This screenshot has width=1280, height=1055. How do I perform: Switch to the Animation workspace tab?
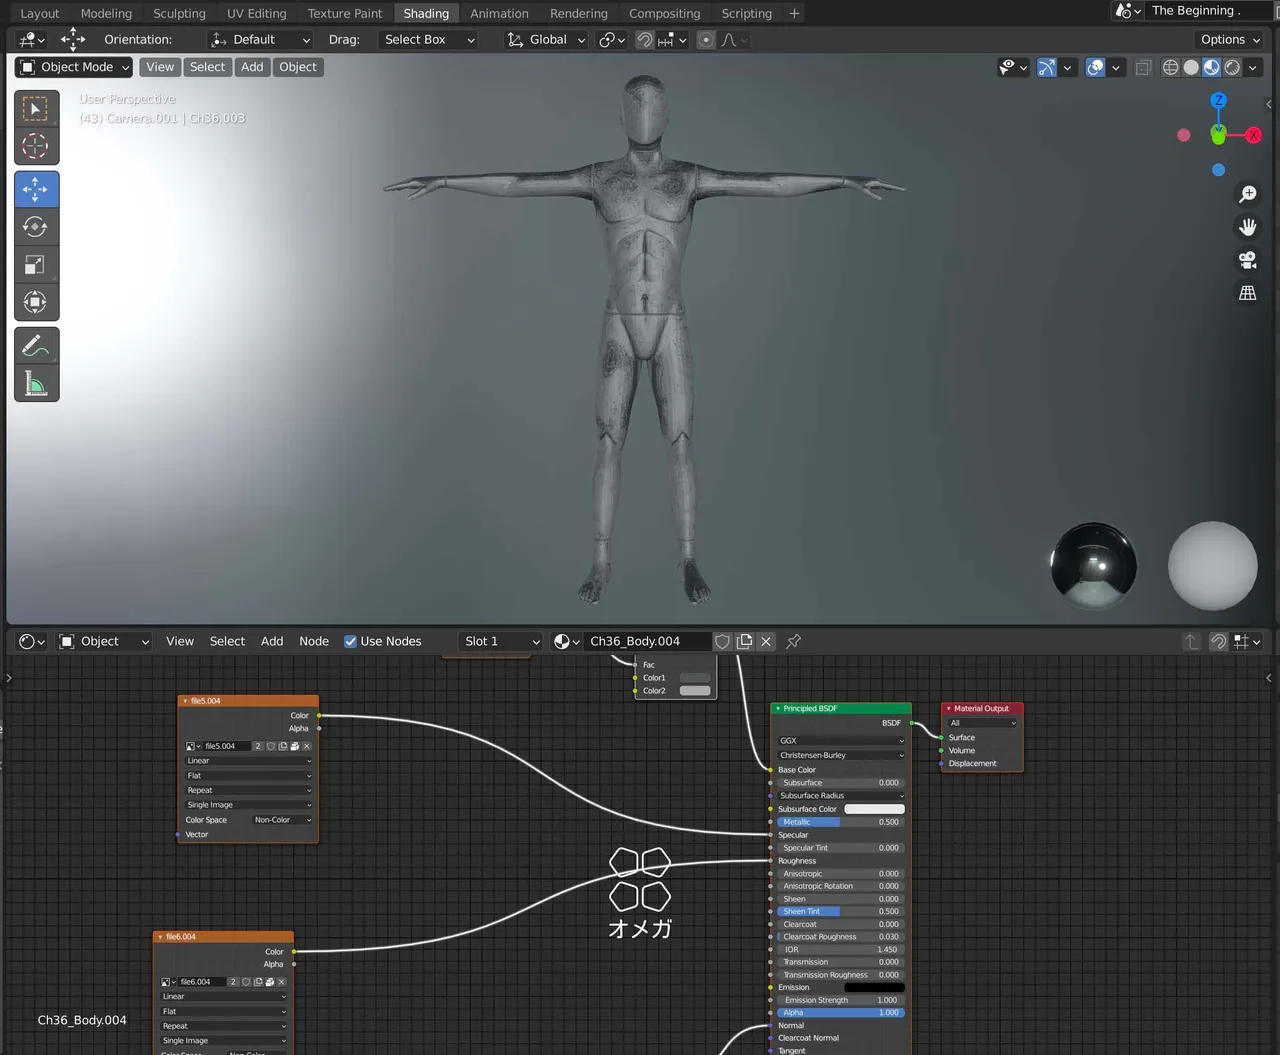pyautogui.click(x=499, y=13)
